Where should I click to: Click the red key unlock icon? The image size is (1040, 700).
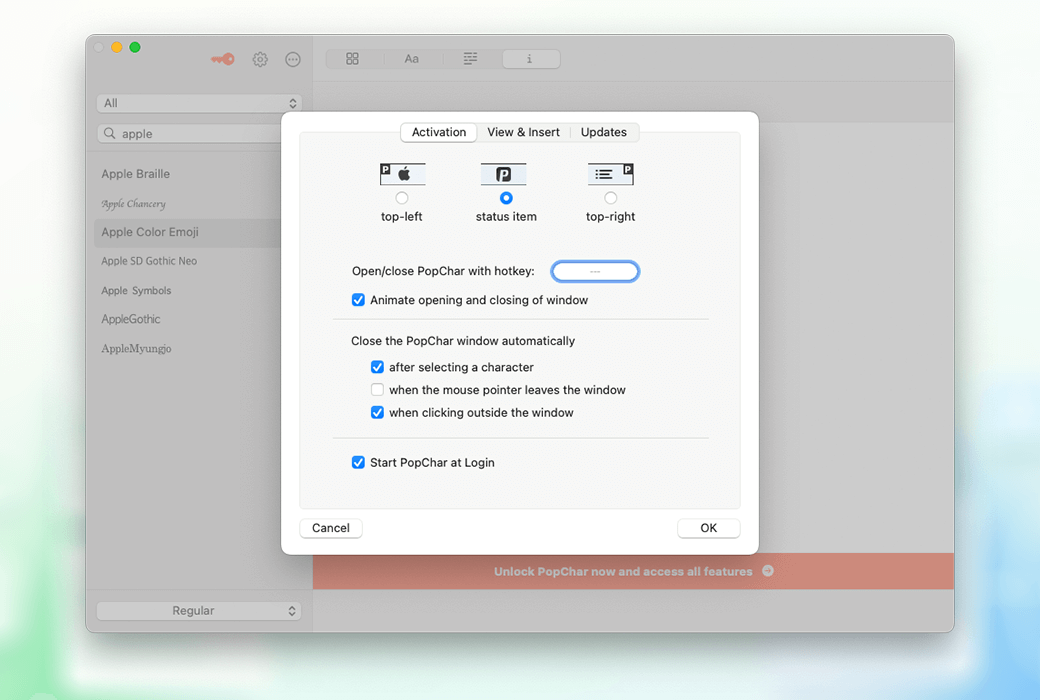click(x=223, y=59)
